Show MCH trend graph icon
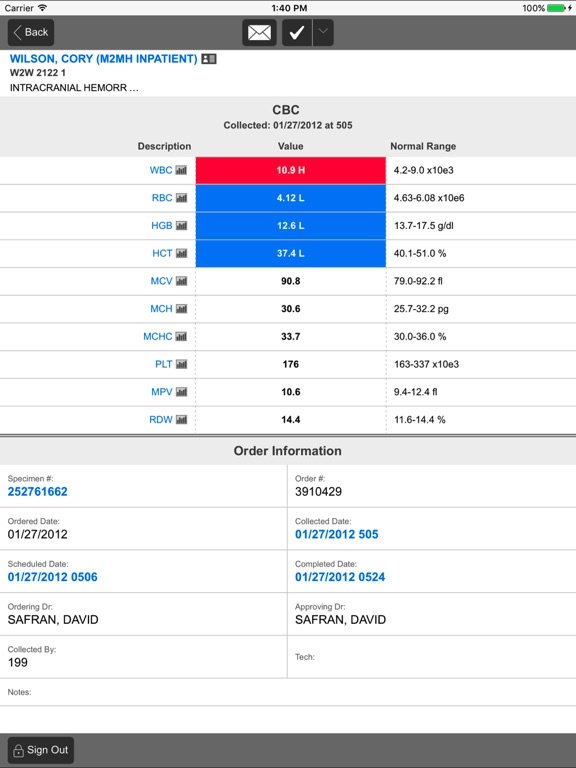The width and height of the screenshot is (576, 768). (182, 309)
